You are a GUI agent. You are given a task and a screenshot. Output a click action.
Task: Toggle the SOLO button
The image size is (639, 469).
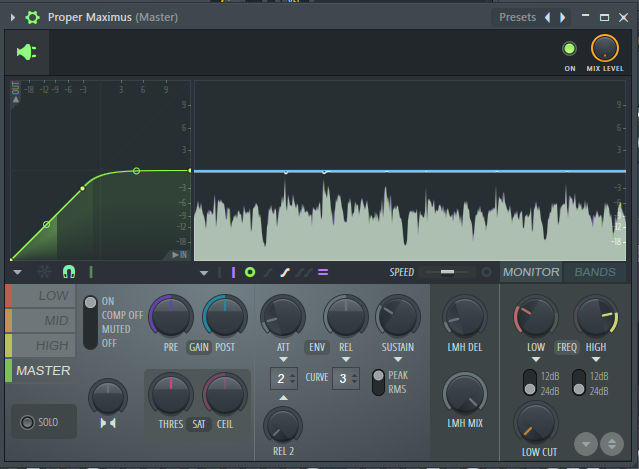pyautogui.click(x=44, y=422)
